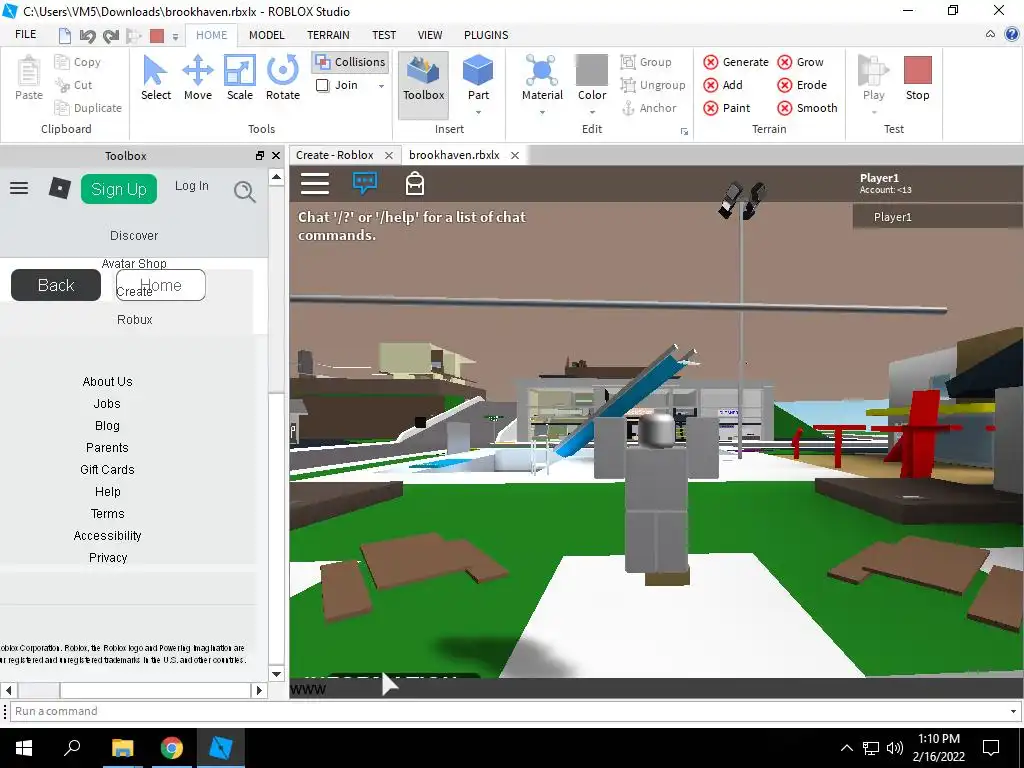Open the in-game chat bubble icon
Image resolution: width=1024 pixels, height=768 pixels.
tap(364, 183)
